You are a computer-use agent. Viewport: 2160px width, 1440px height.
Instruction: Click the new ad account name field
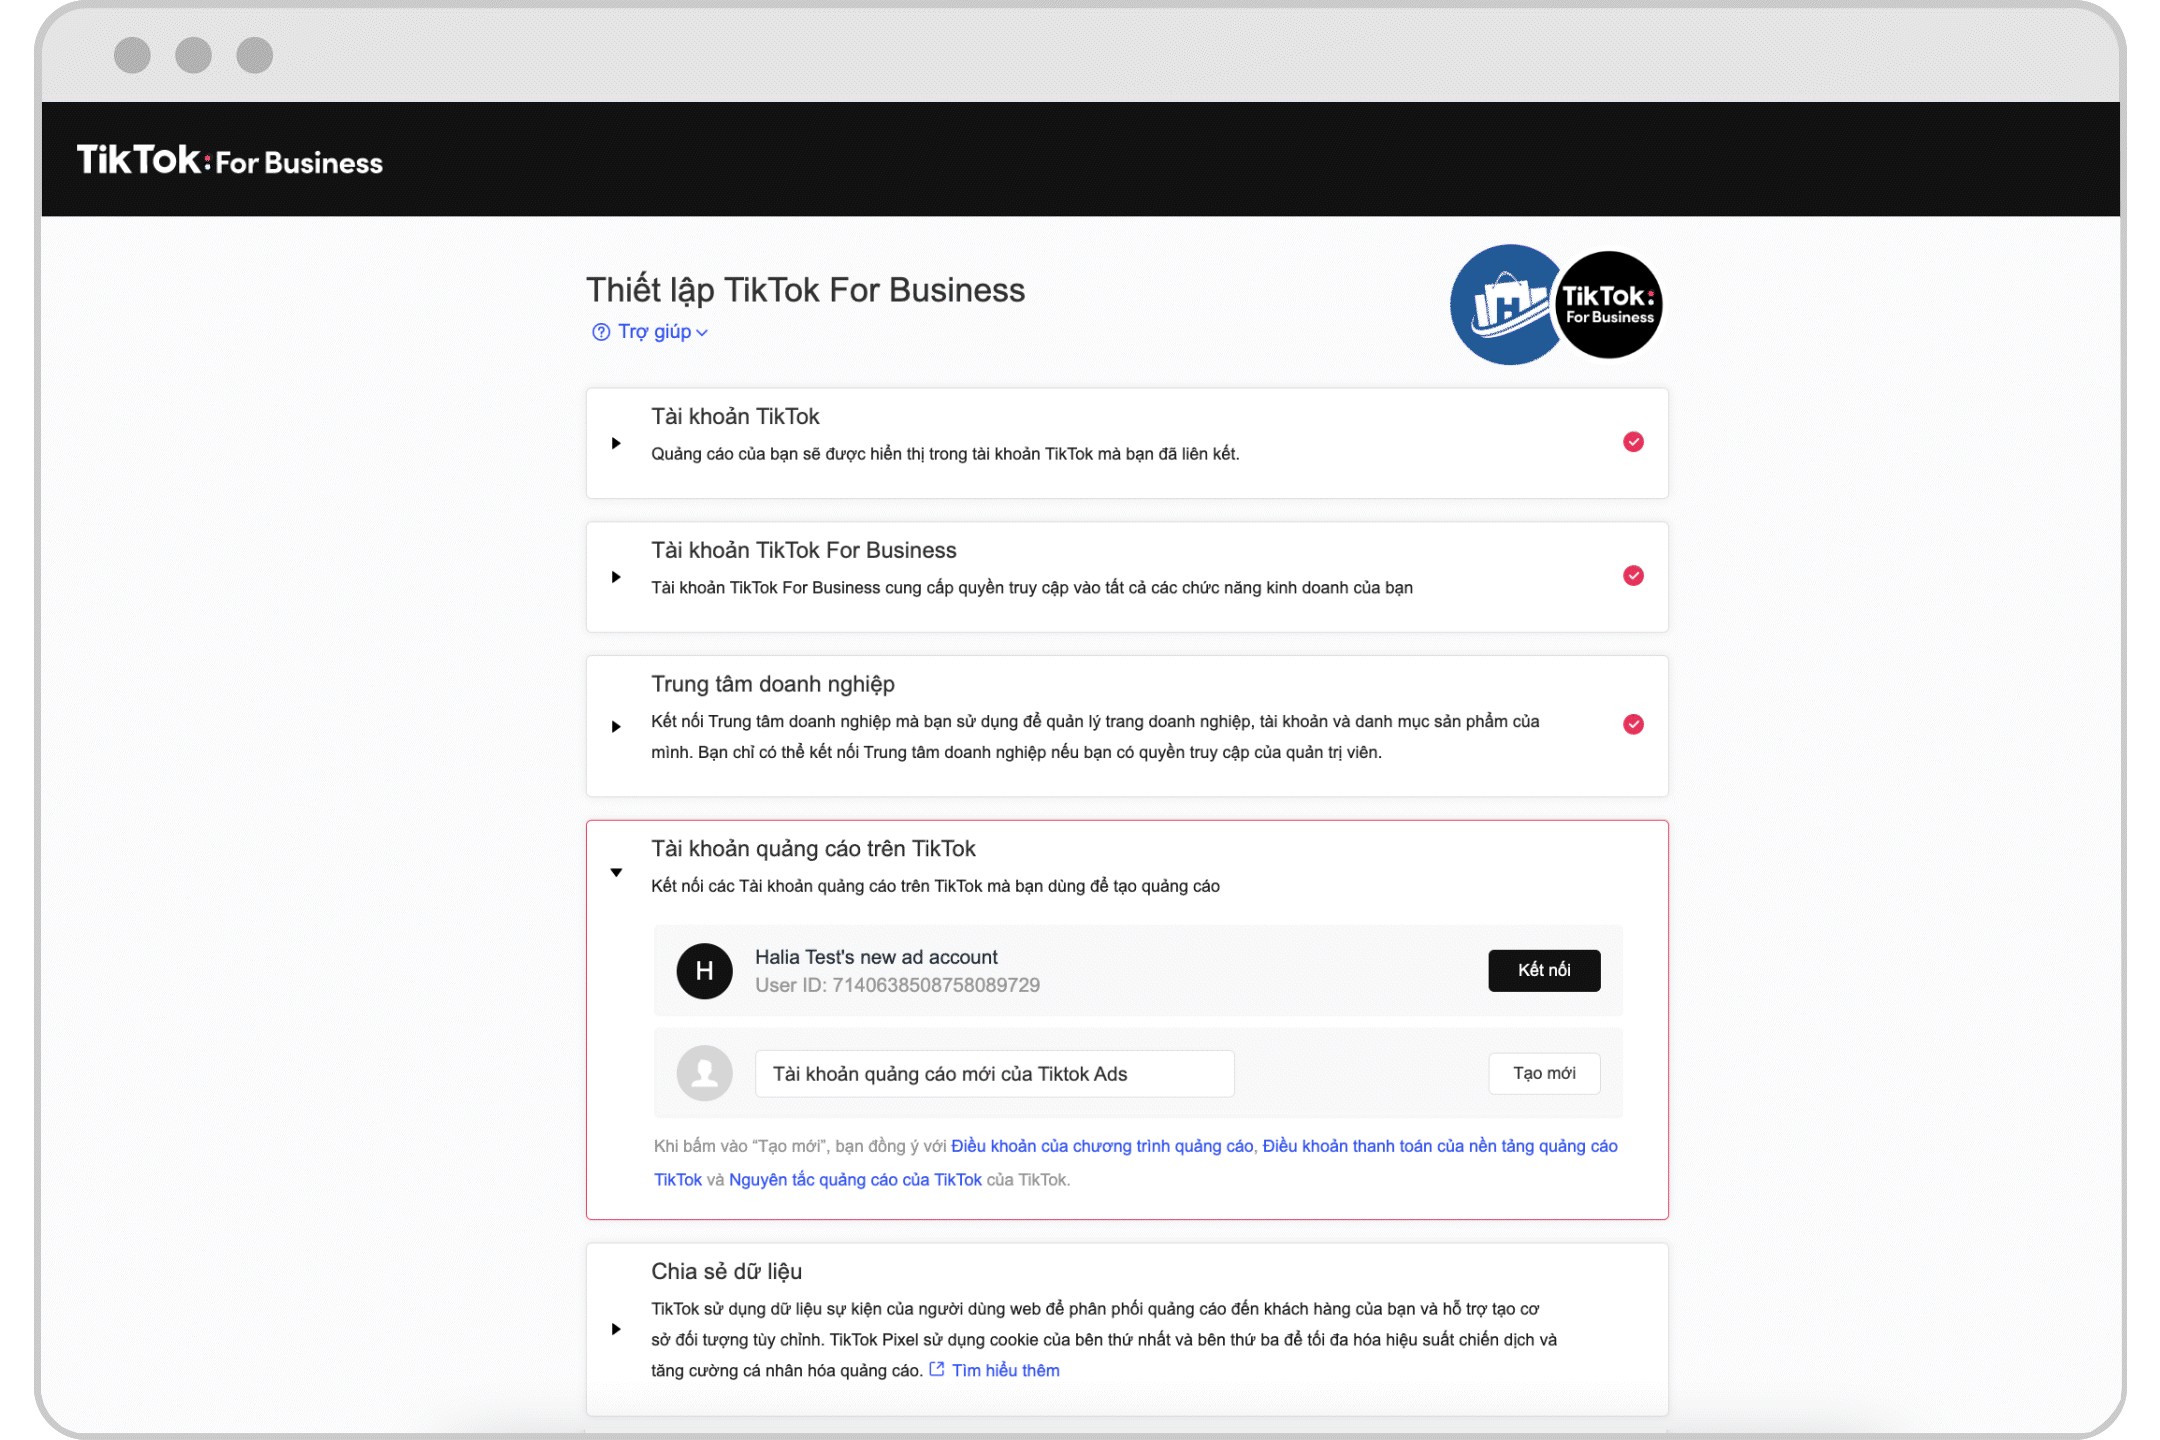pyautogui.click(x=994, y=1074)
